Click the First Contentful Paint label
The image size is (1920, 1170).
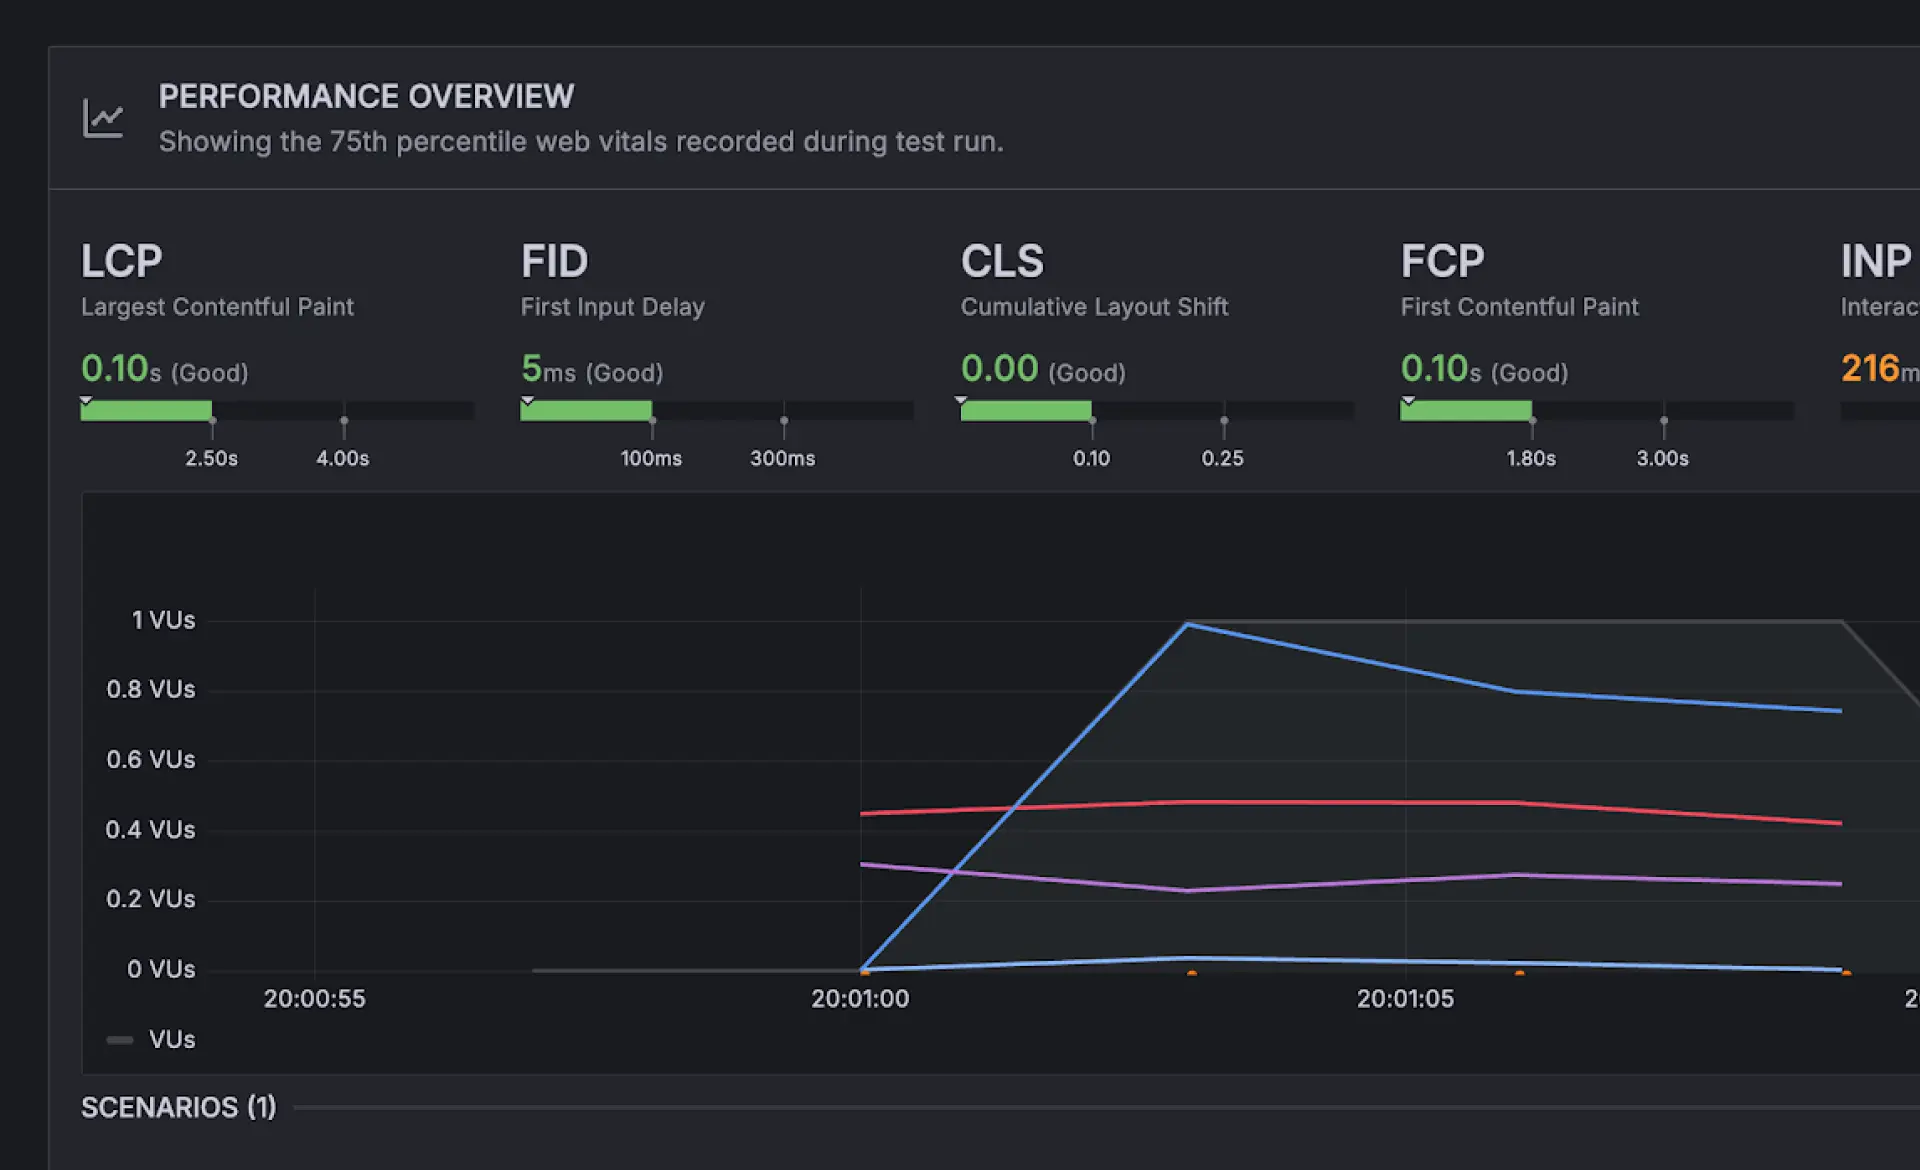click(1519, 307)
